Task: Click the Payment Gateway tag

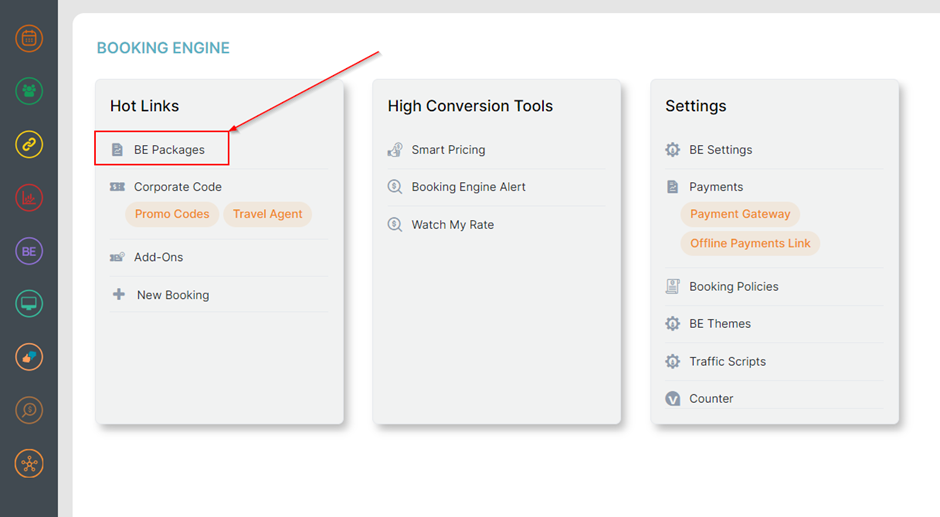Action: tap(740, 214)
